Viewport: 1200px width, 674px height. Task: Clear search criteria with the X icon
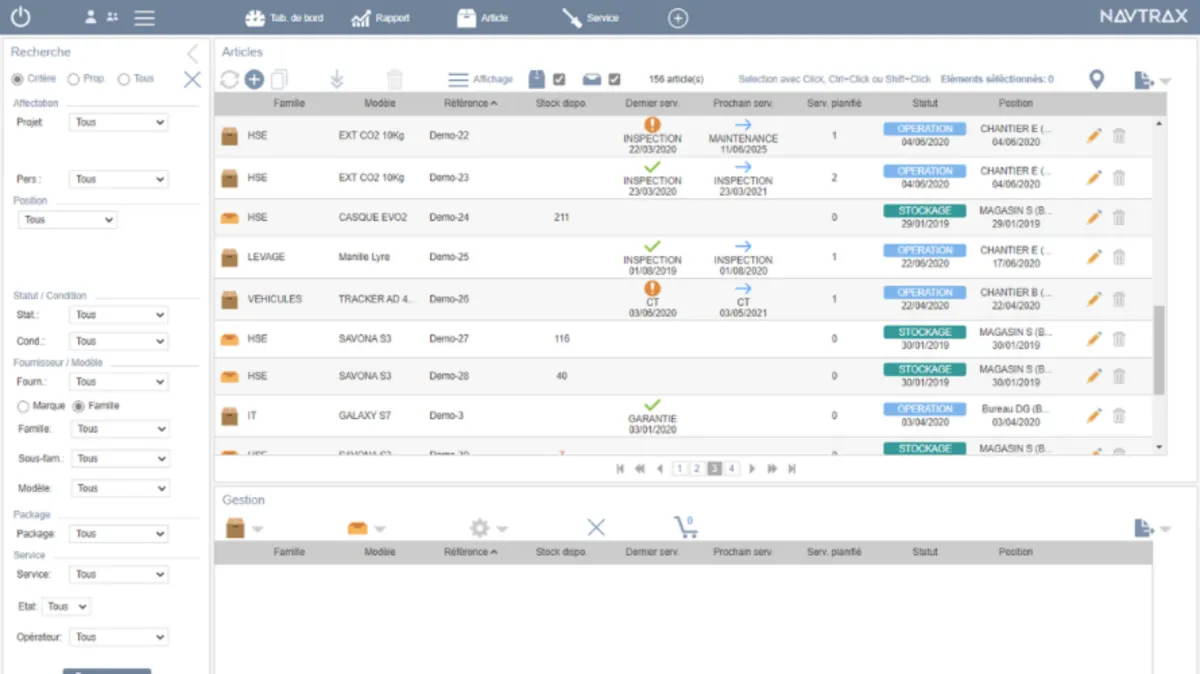[192, 79]
